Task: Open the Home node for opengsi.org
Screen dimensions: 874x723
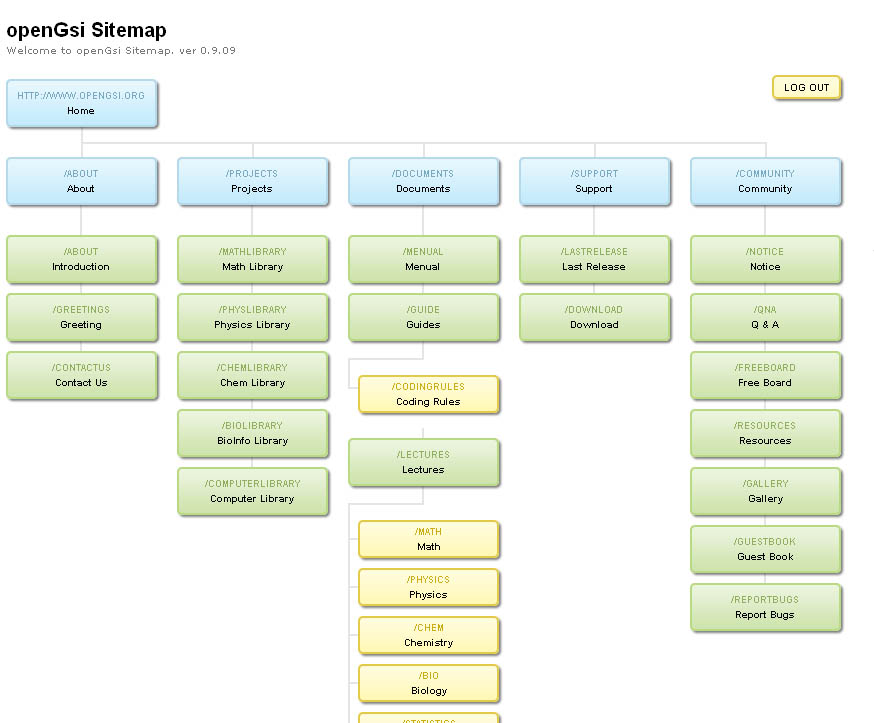Action: pos(82,103)
